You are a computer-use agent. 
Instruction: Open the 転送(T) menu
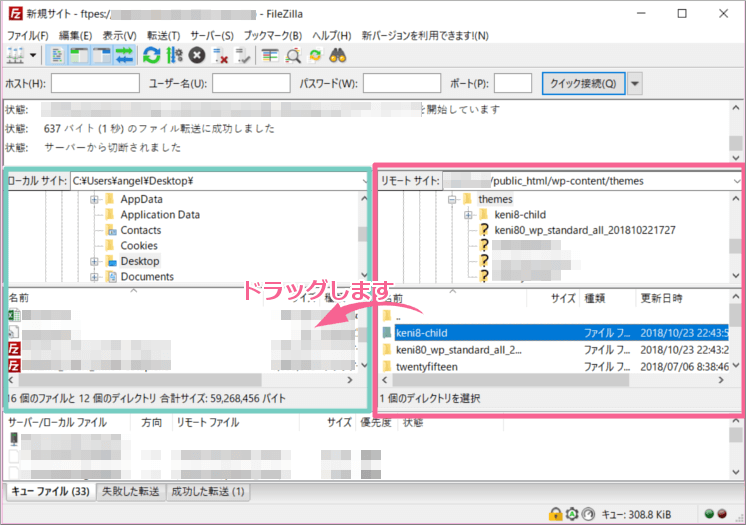coord(163,36)
